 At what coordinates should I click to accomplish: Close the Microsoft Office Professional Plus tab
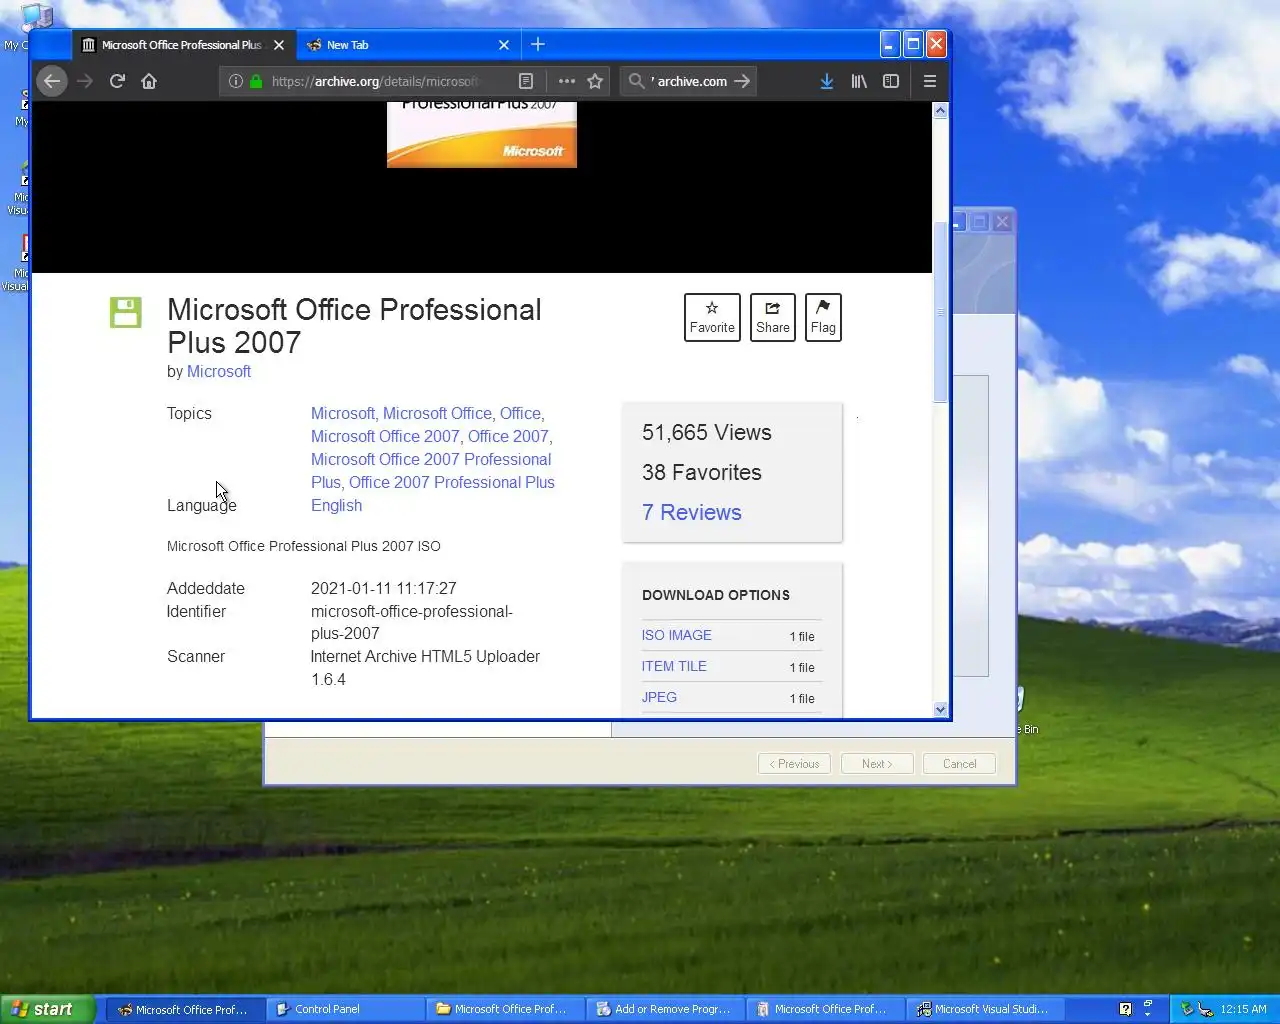point(279,45)
